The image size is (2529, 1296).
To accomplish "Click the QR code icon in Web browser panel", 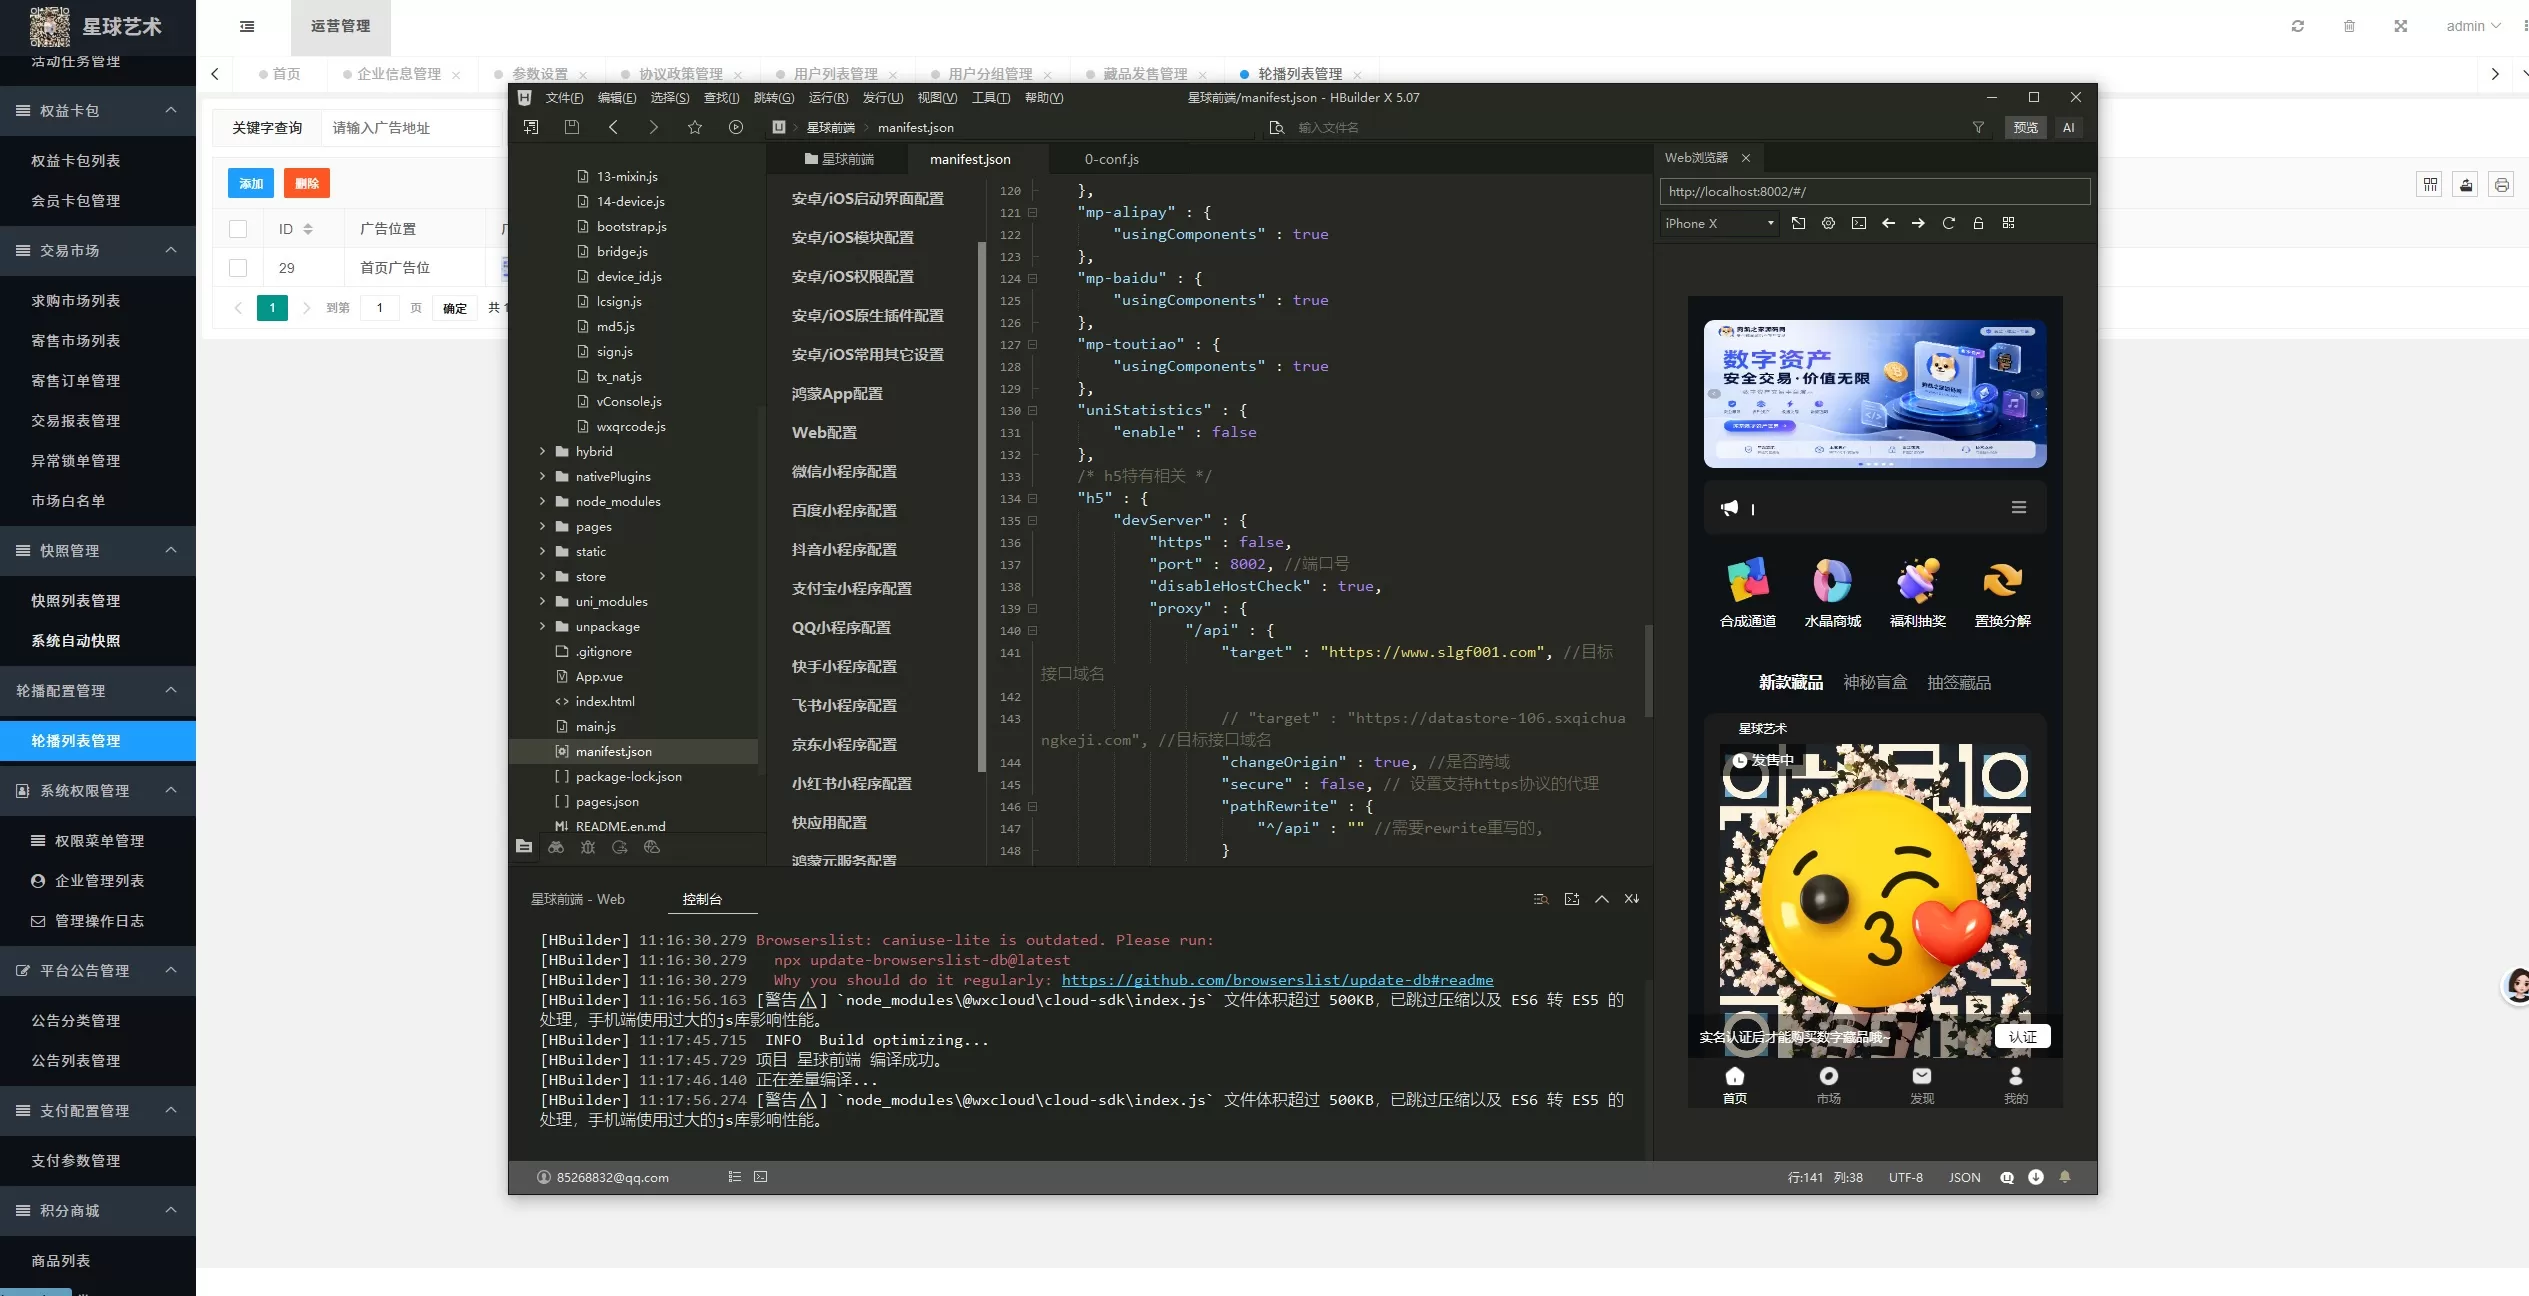I will [x=2008, y=223].
